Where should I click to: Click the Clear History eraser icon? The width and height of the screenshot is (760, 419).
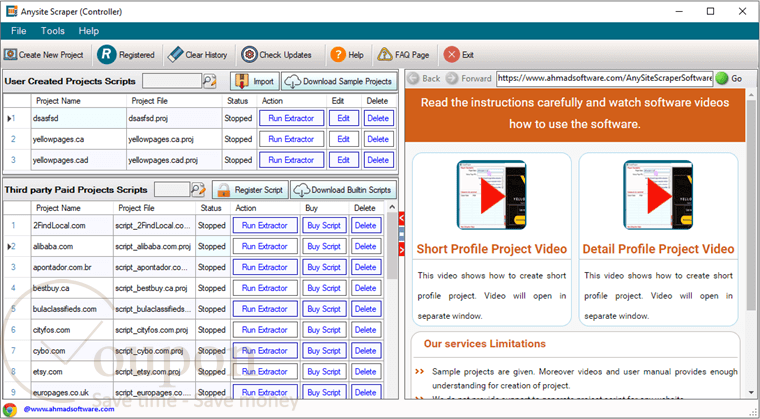(175, 55)
